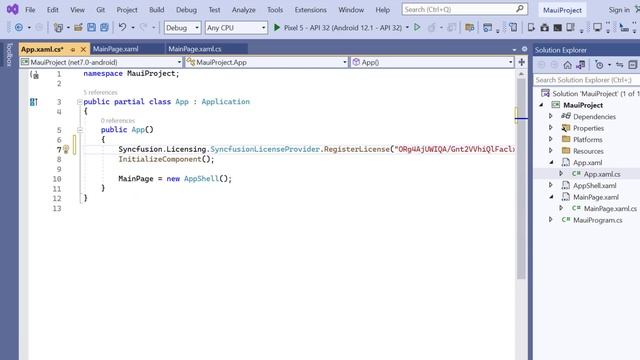Click the 5 references CodeLens link

(x=100, y=92)
